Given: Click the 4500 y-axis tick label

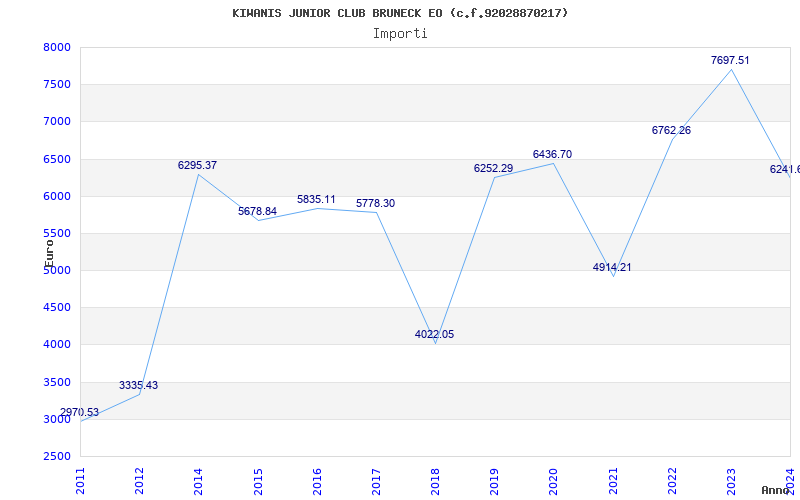Looking at the screenshot, I should [x=57, y=308].
